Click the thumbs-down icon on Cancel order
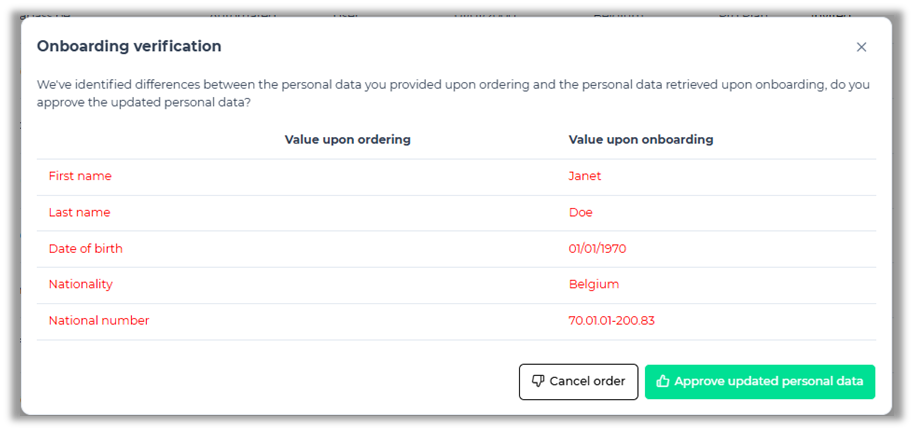 click(x=538, y=381)
